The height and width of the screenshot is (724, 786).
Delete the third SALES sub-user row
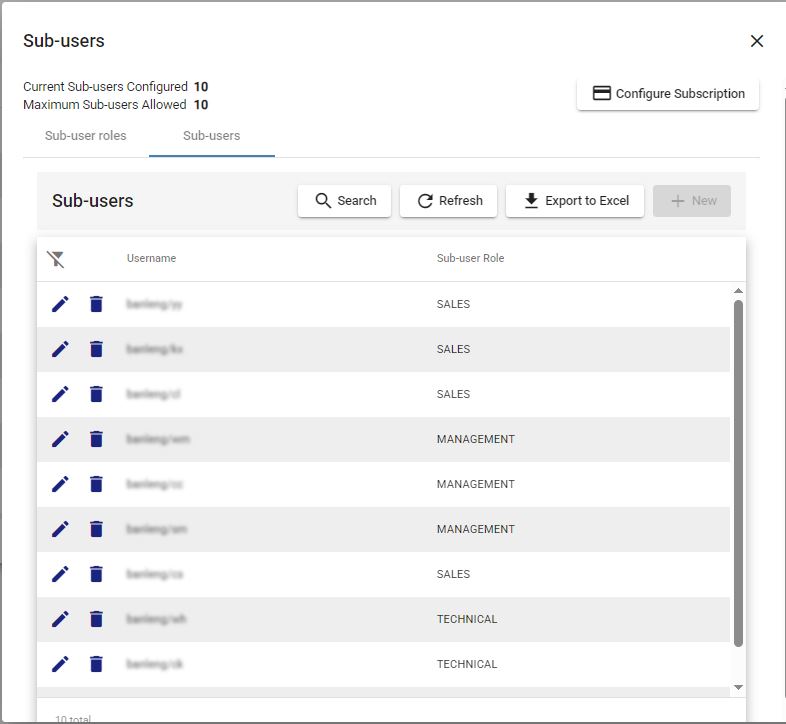(x=96, y=394)
